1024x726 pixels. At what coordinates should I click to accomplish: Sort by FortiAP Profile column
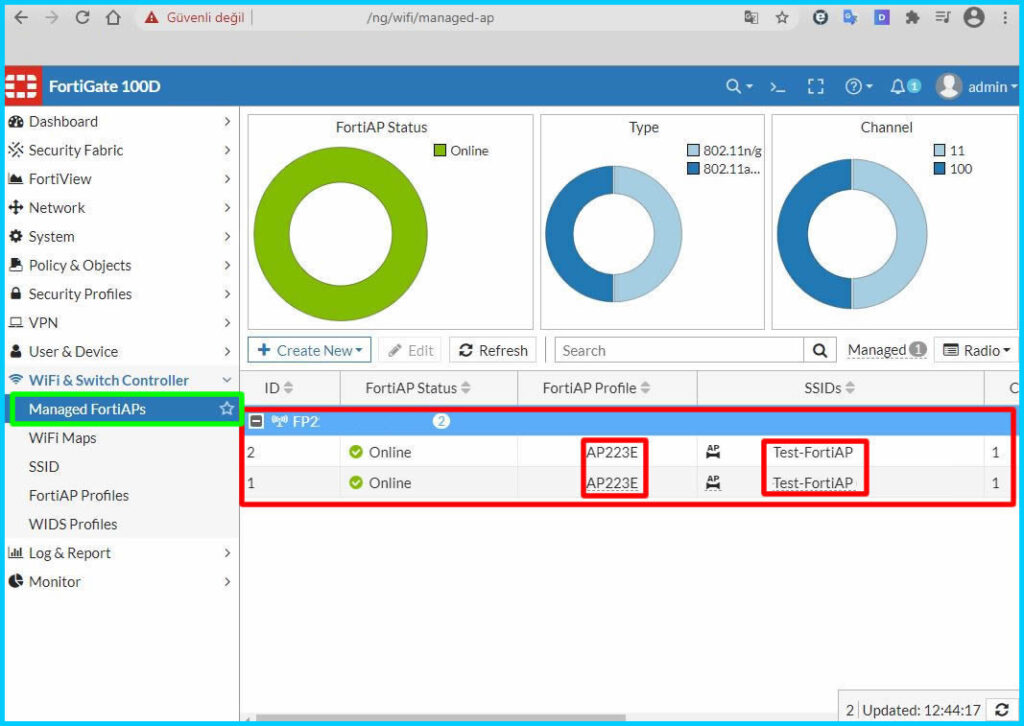596,388
